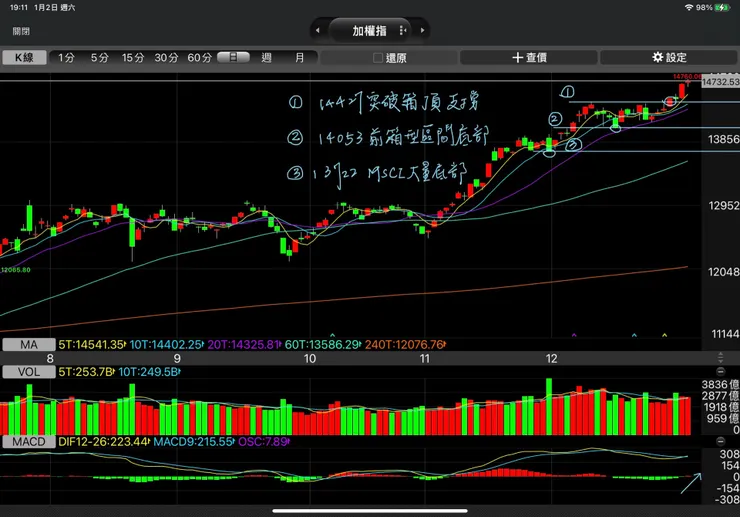This screenshot has width=740, height=517.
Task: Select the 240T:12076.76 moving average value
Action: coord(405,345)
